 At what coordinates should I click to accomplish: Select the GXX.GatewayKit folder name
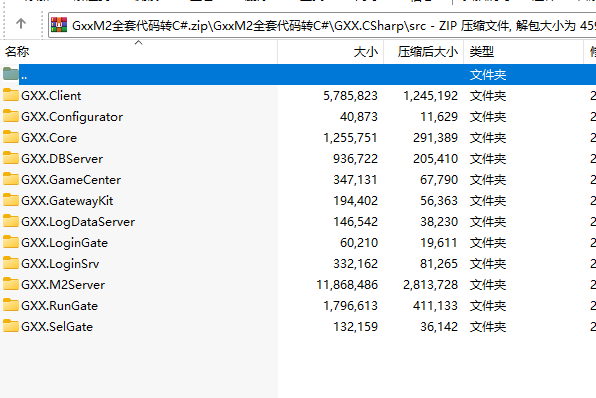click(67, 201)
